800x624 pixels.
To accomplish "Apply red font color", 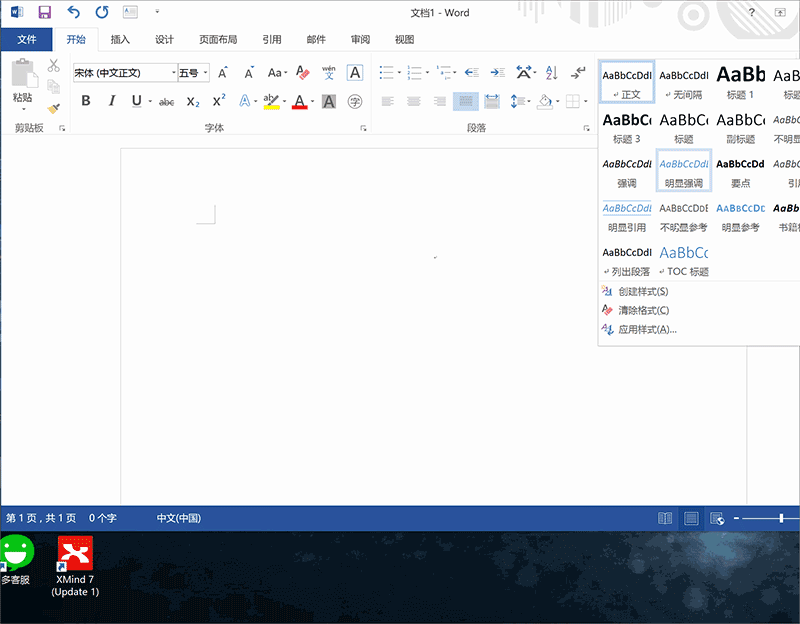I will click(299, 102).
